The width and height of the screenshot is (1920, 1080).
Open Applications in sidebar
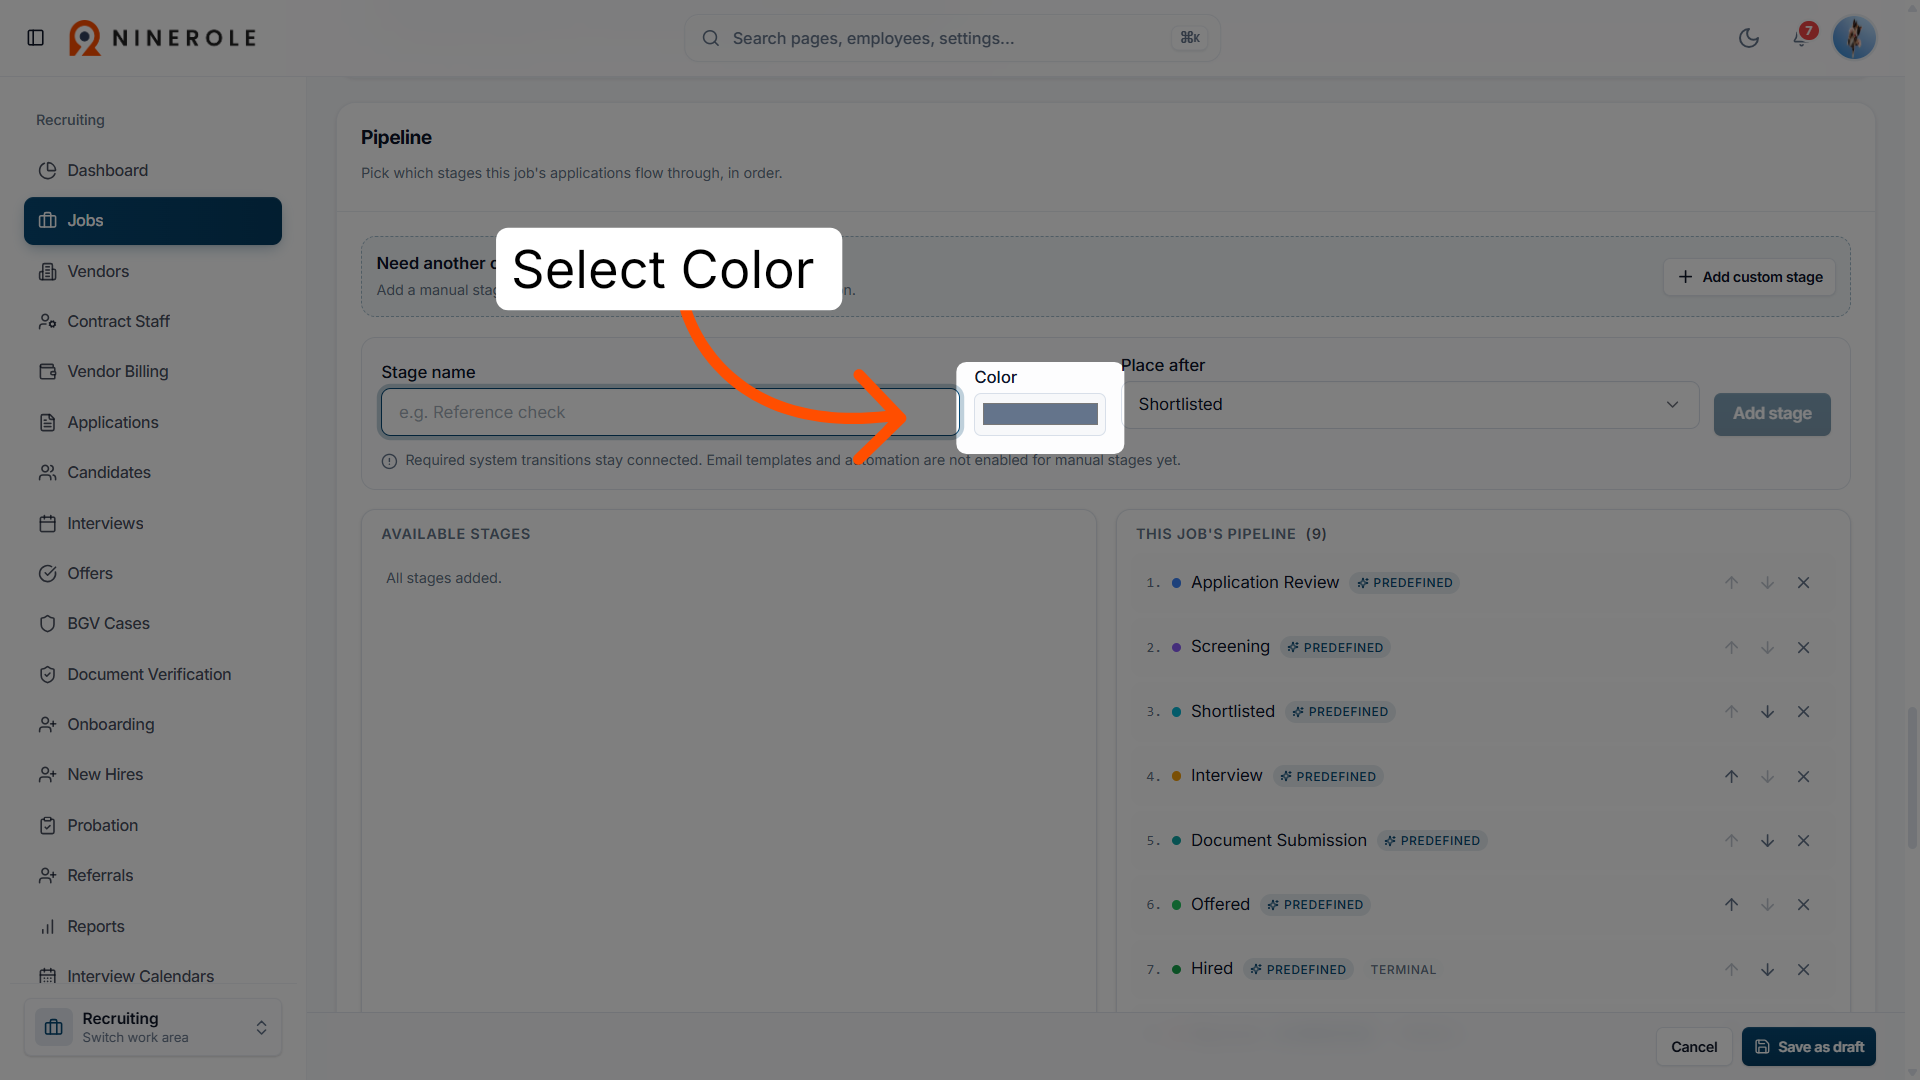(x=153, y=422)
